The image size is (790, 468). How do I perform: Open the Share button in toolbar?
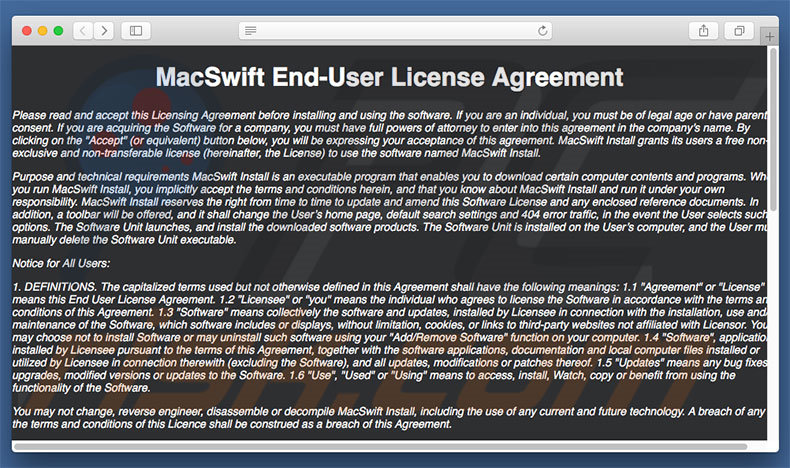(703, 31)
